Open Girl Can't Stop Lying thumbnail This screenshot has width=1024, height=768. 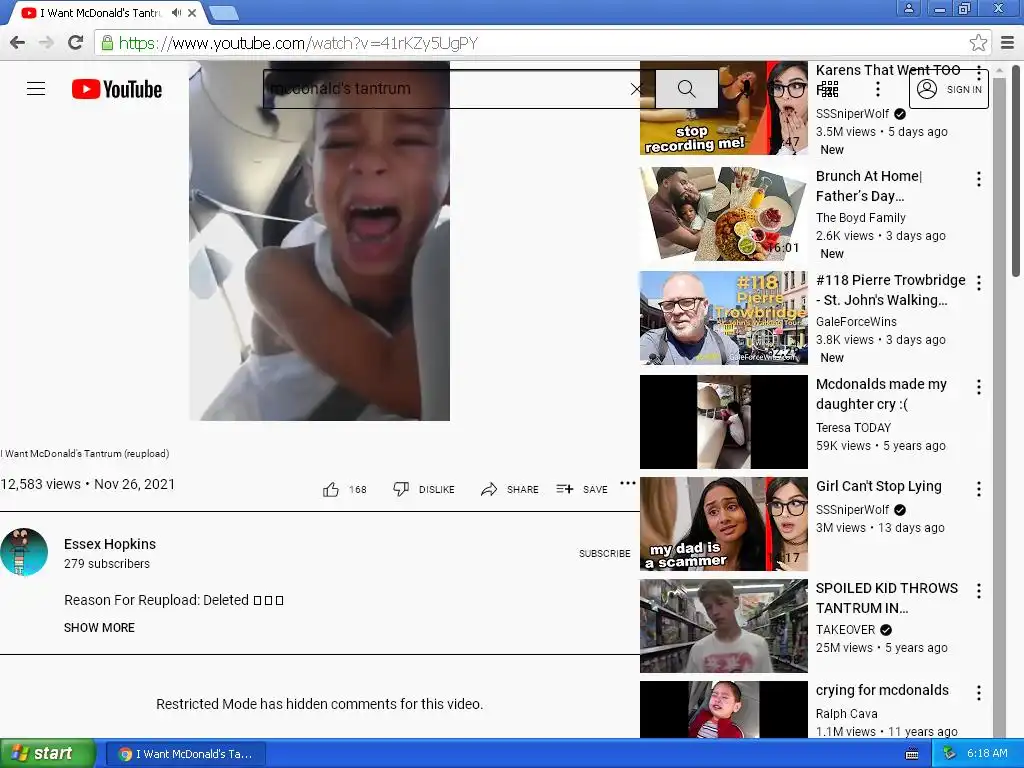[724, 524]
